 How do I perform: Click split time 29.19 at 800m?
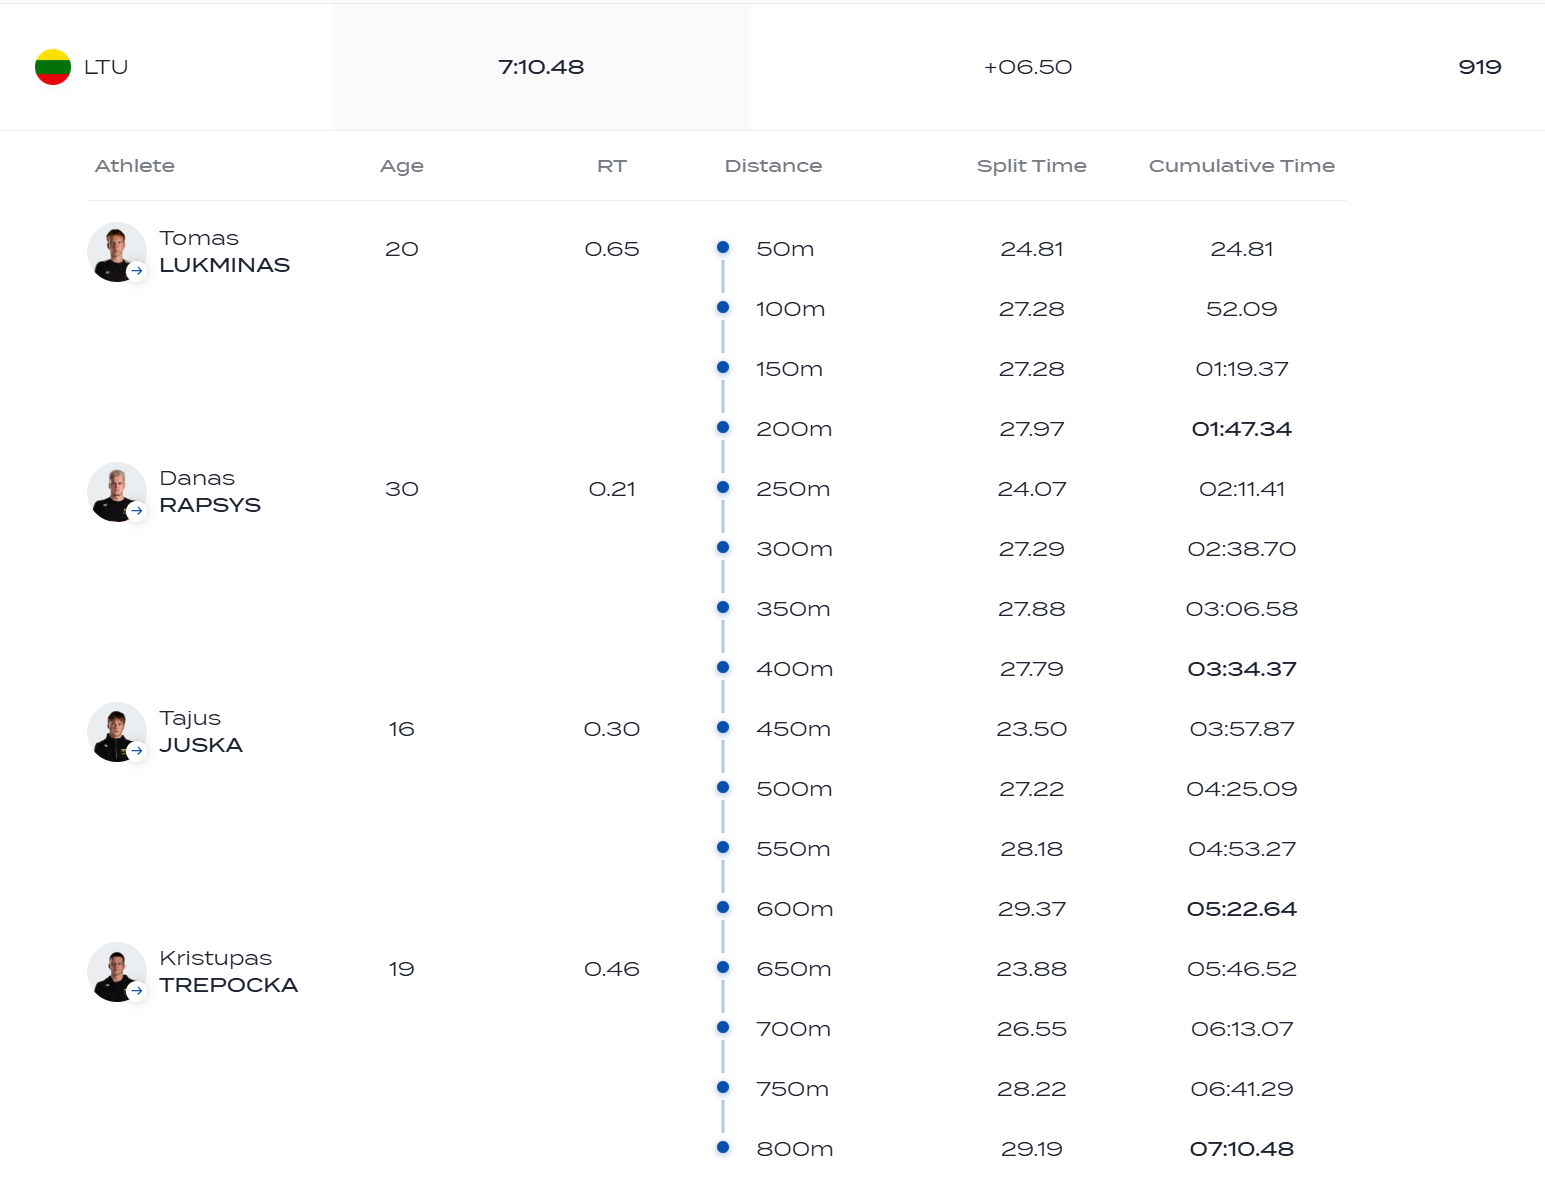click(x=1032, y=1149)
